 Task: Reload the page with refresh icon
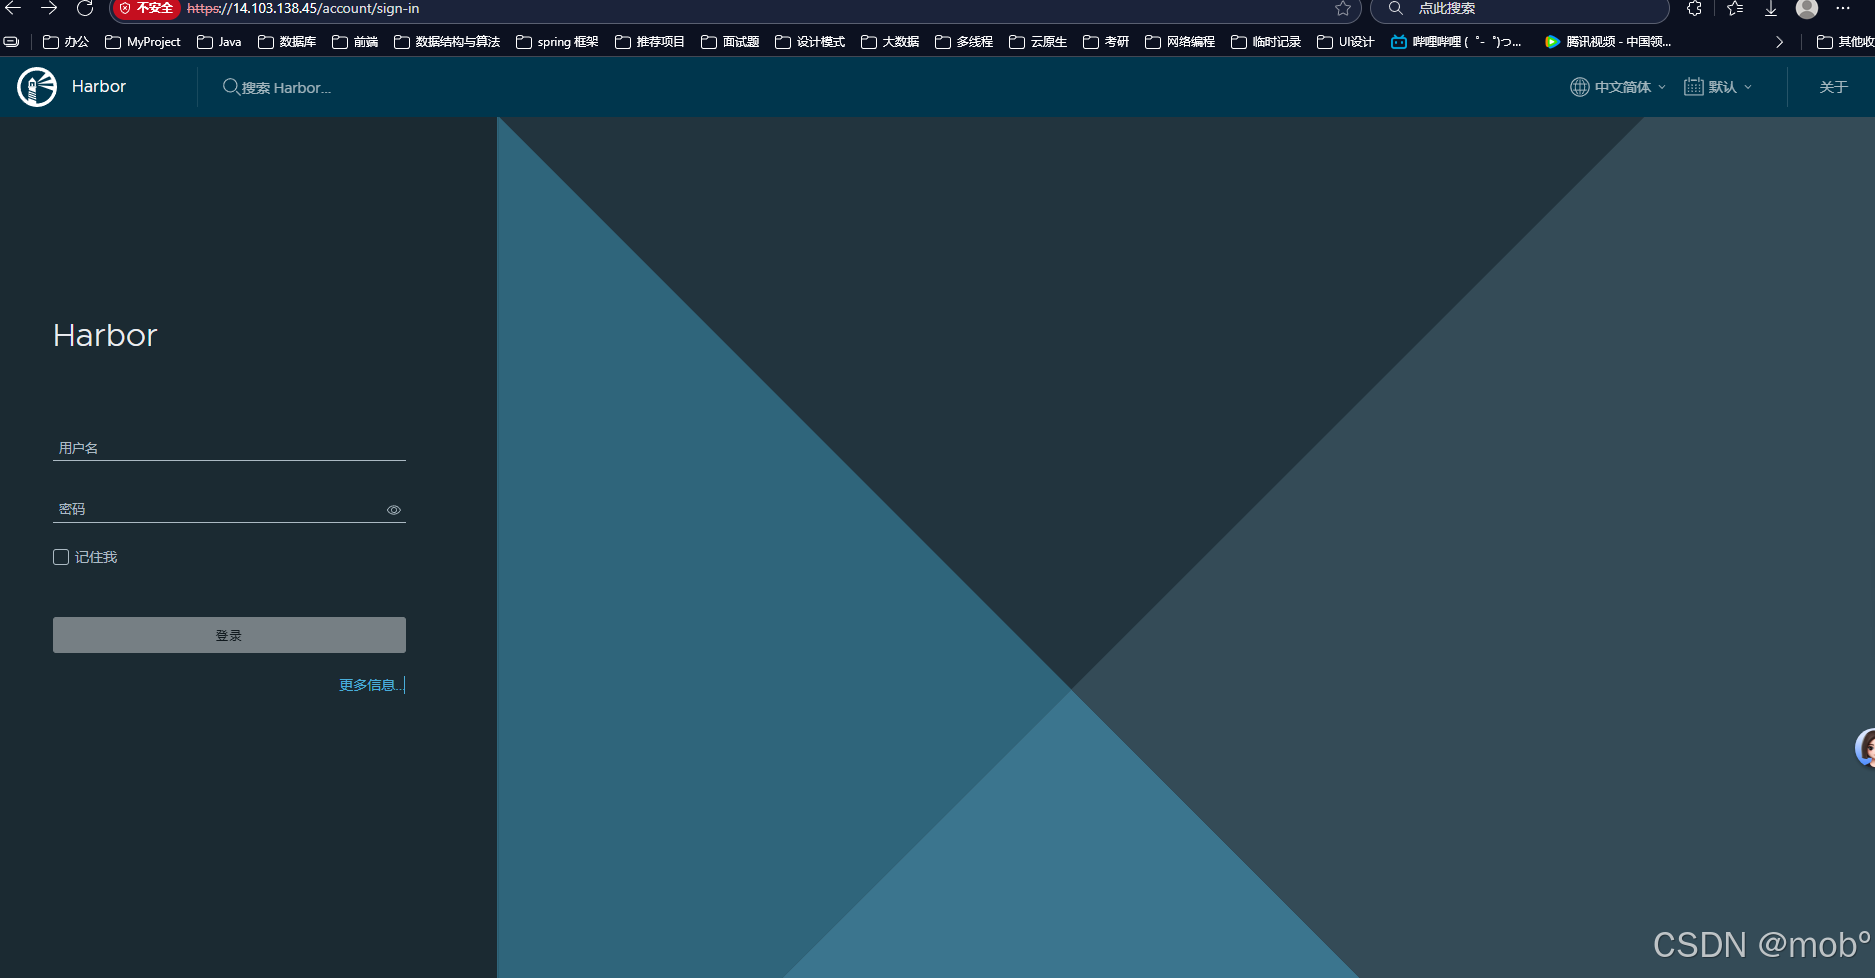[x=85, y=8]
